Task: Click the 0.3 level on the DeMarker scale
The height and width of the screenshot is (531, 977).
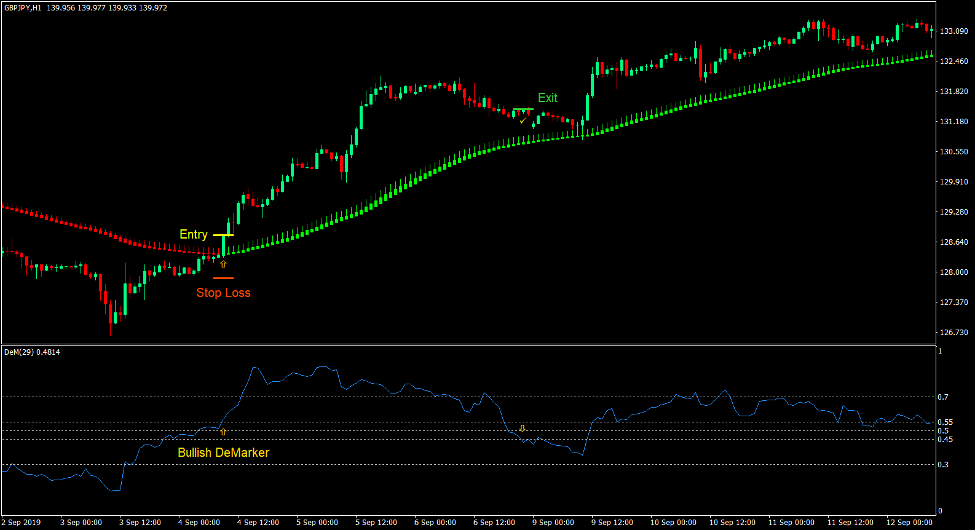Action: pyautogui.click(x=943, y=464)
